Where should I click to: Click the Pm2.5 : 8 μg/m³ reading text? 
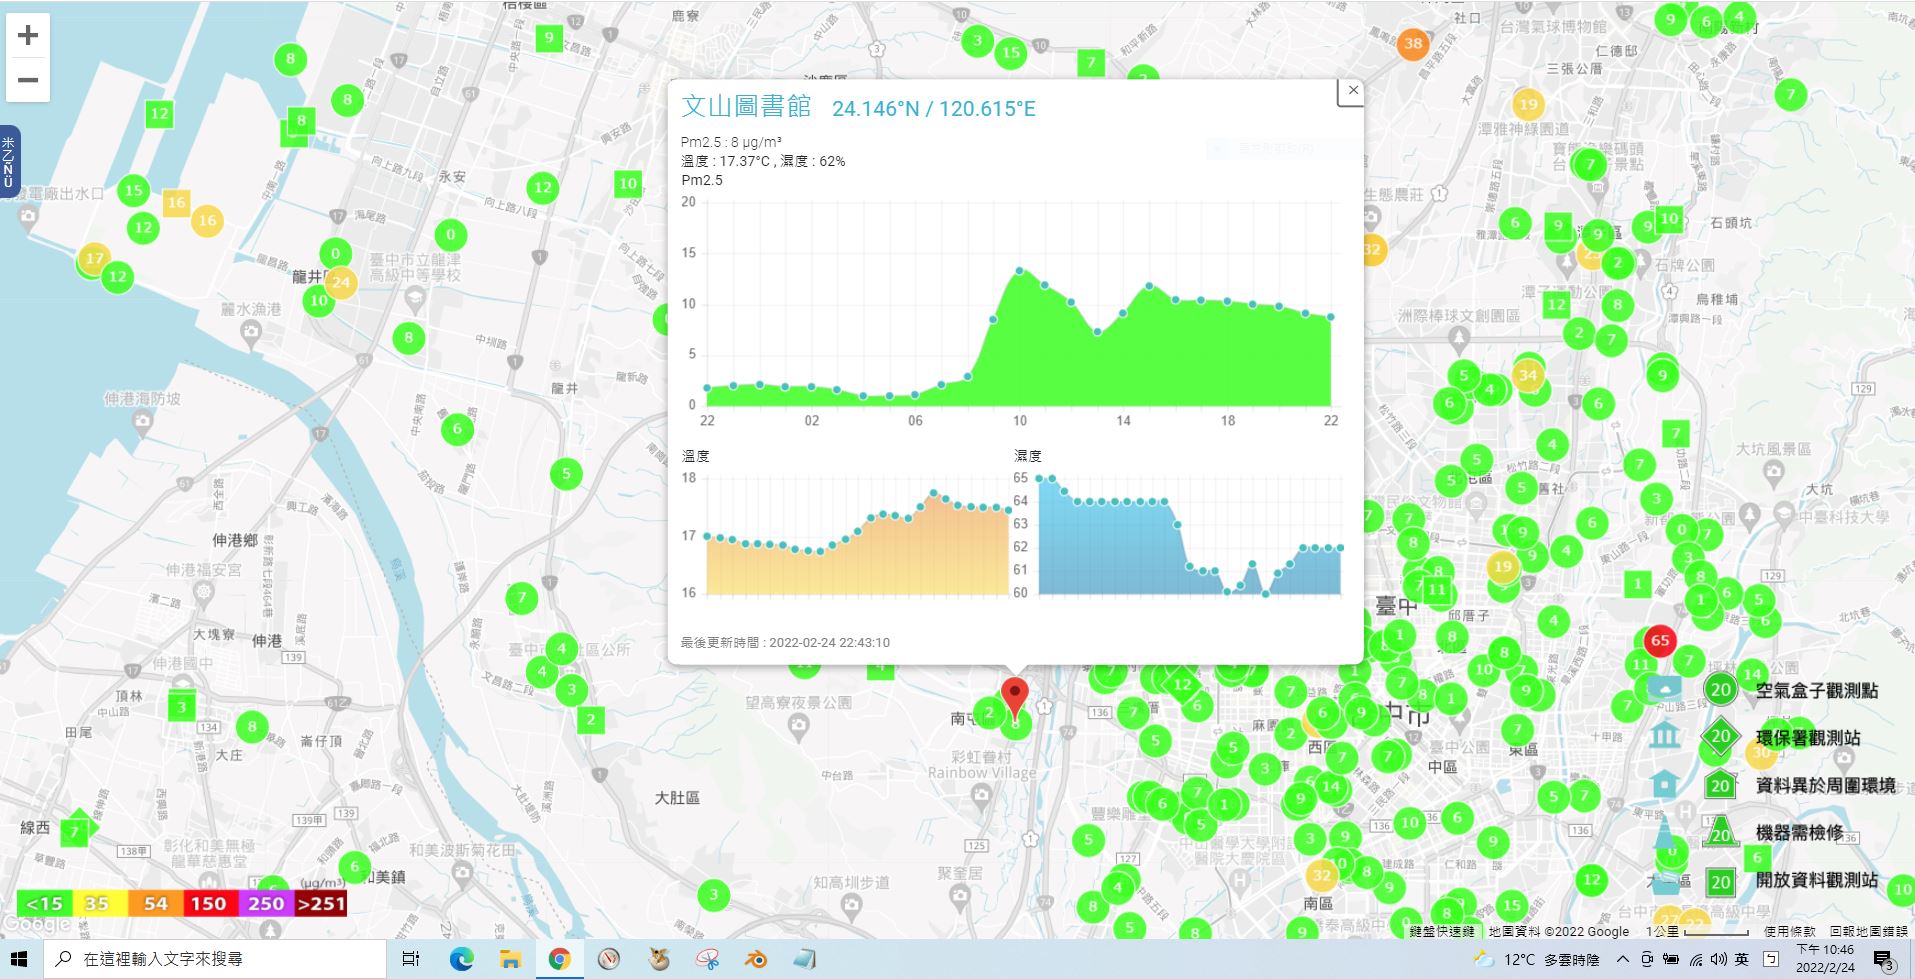click(x=731, y=142)
